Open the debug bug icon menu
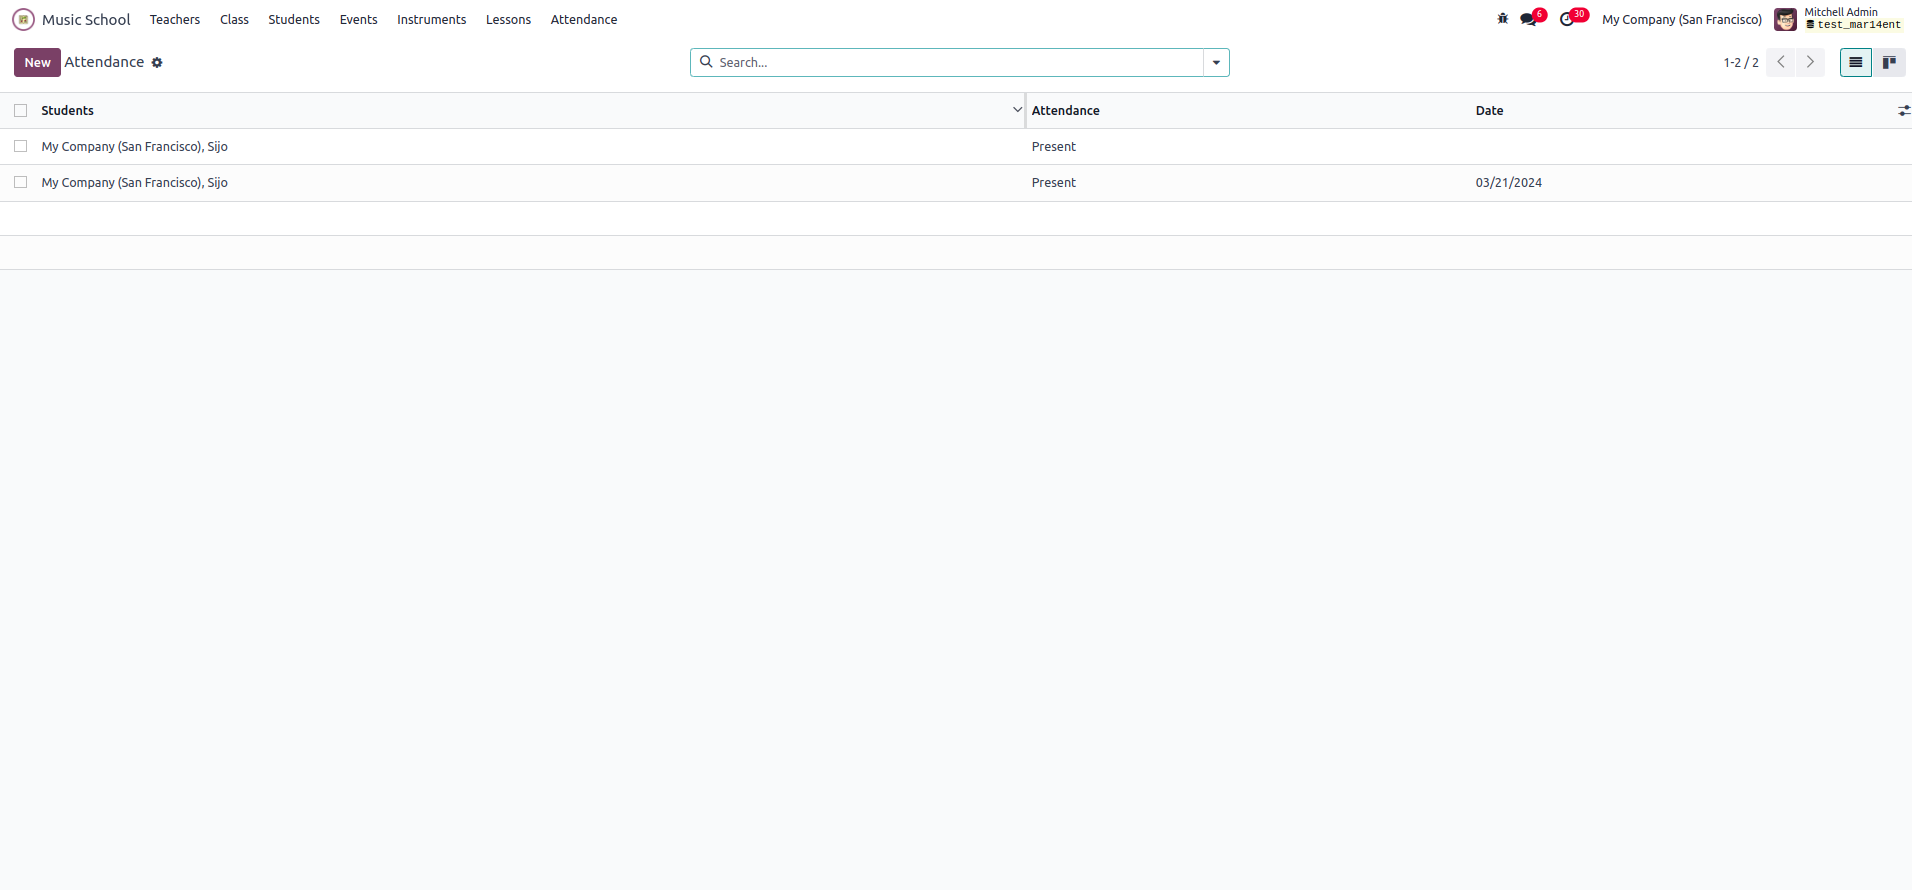The image size is (1912, 890). click(x=1502, y=19)
